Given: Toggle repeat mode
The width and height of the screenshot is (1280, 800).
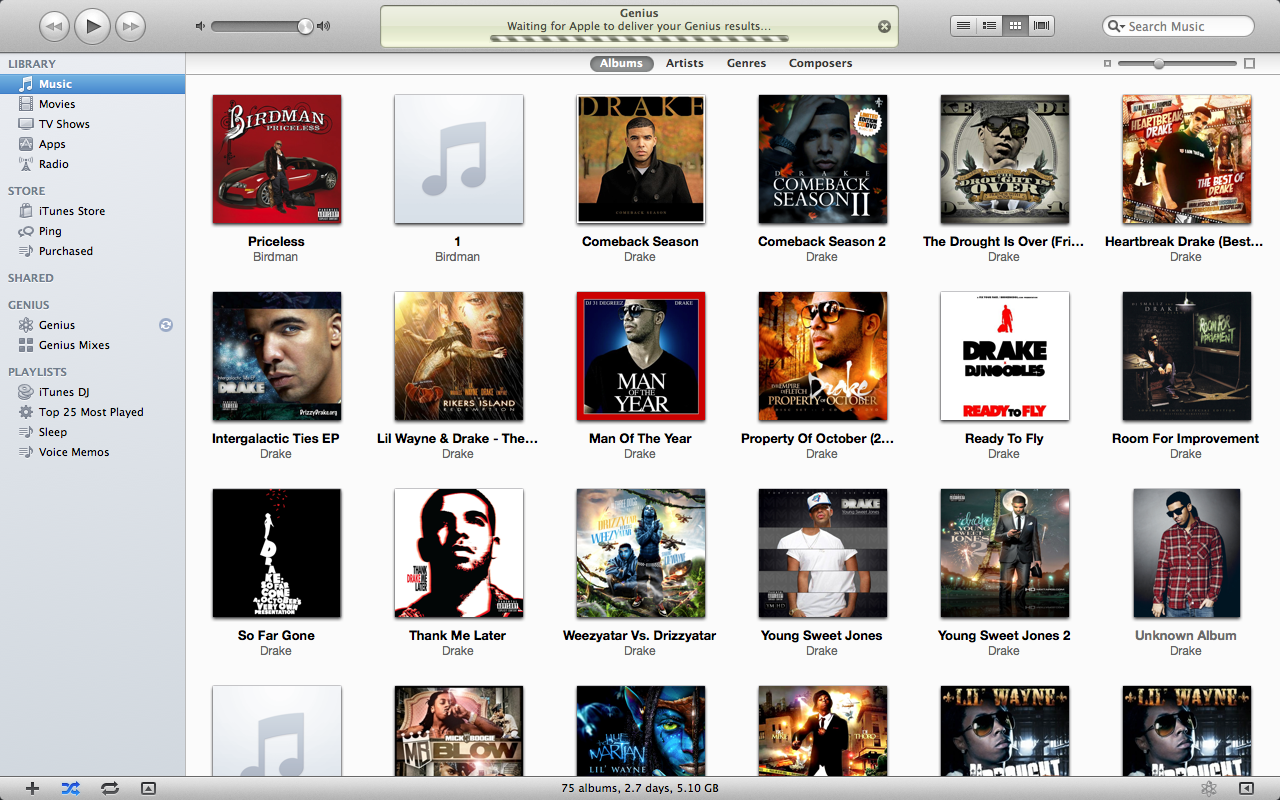Looking at the screenshot, I should point(110,788).
